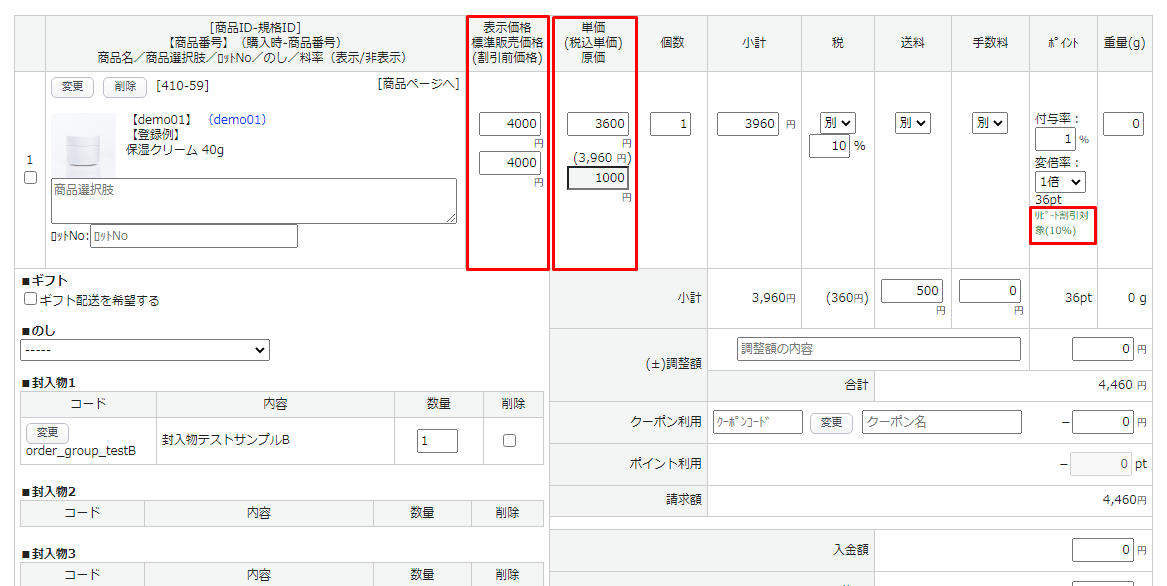1167x586 pixels.
Task: Click the 付与率 point rate field
Action: pyautogui.click(x=1055, y=139)
